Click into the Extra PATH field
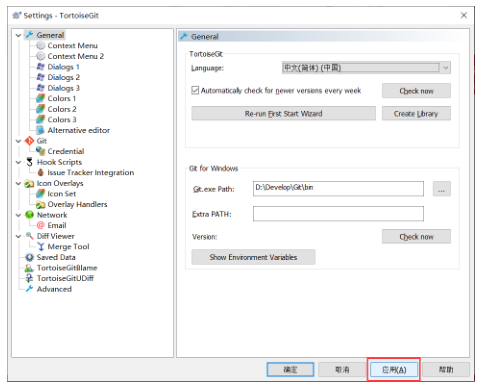The image size is (483, 386). (x=338, y=214)
